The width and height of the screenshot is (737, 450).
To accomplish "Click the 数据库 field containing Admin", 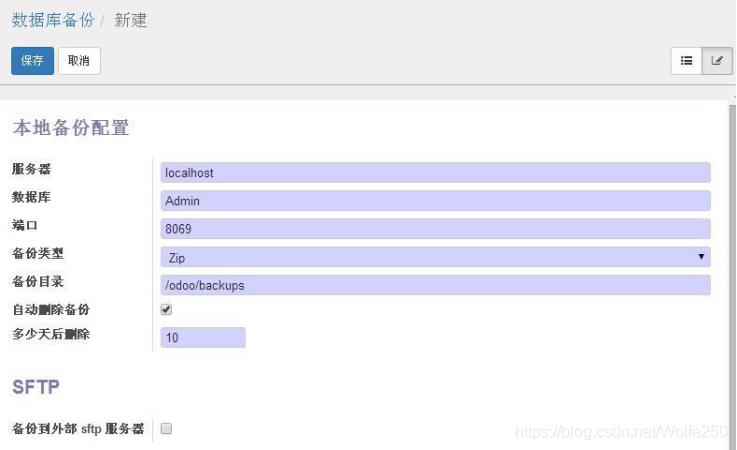I will coord(435,201).
